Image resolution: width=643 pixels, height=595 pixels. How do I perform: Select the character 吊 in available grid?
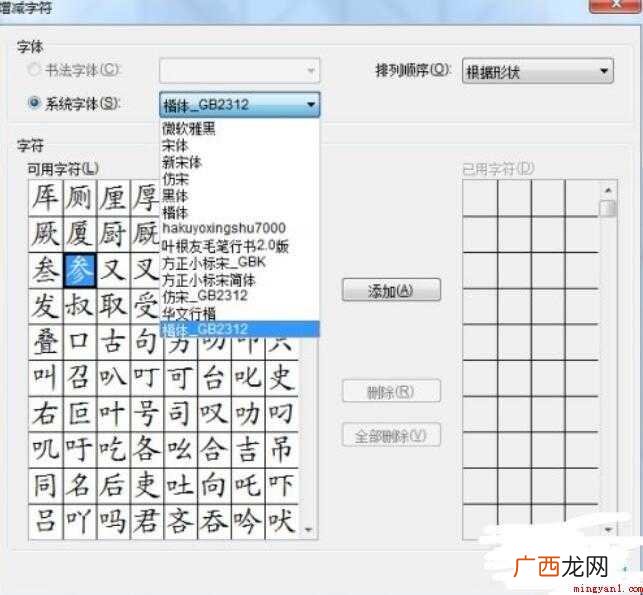(x=281, y=450)
